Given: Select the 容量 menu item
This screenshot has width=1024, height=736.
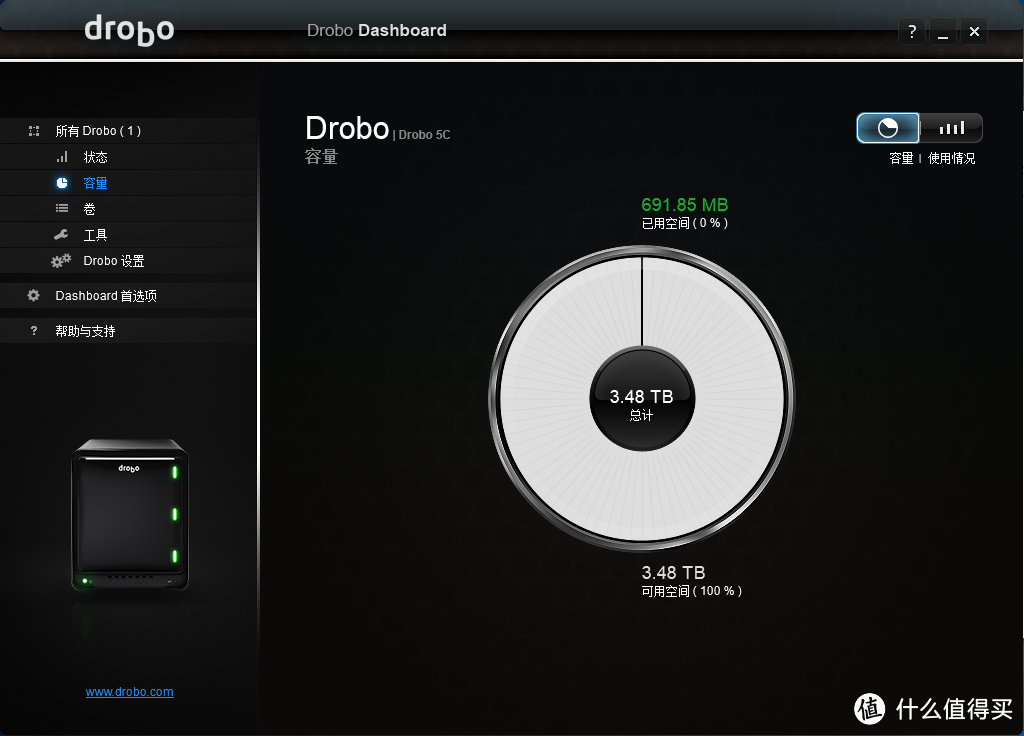Looking at the screenshot, I should (x=129, y=183).
